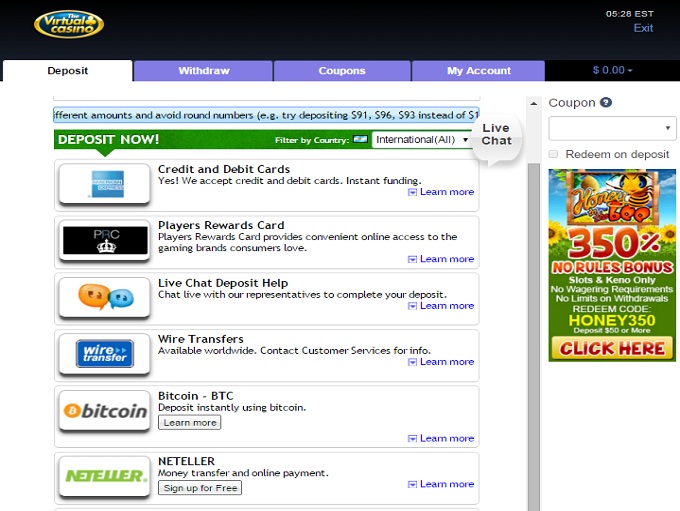Select the Wire Transfer logo icon

click(104, 354)
